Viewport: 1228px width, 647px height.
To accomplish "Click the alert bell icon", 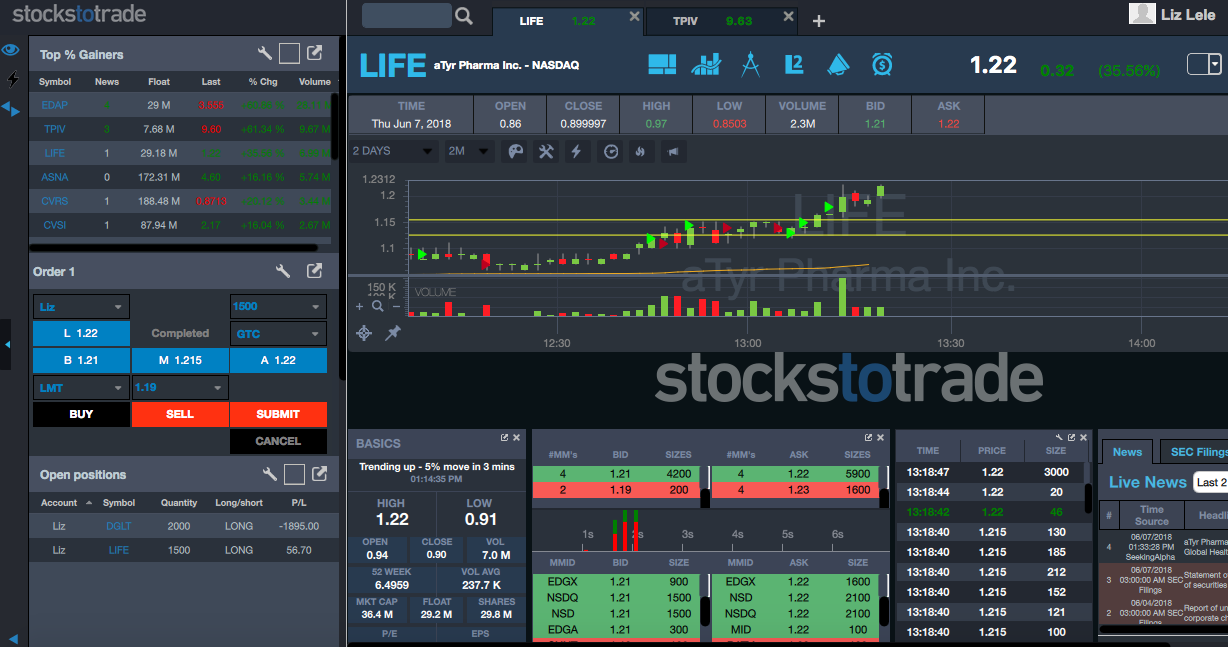I will (837, 65).
